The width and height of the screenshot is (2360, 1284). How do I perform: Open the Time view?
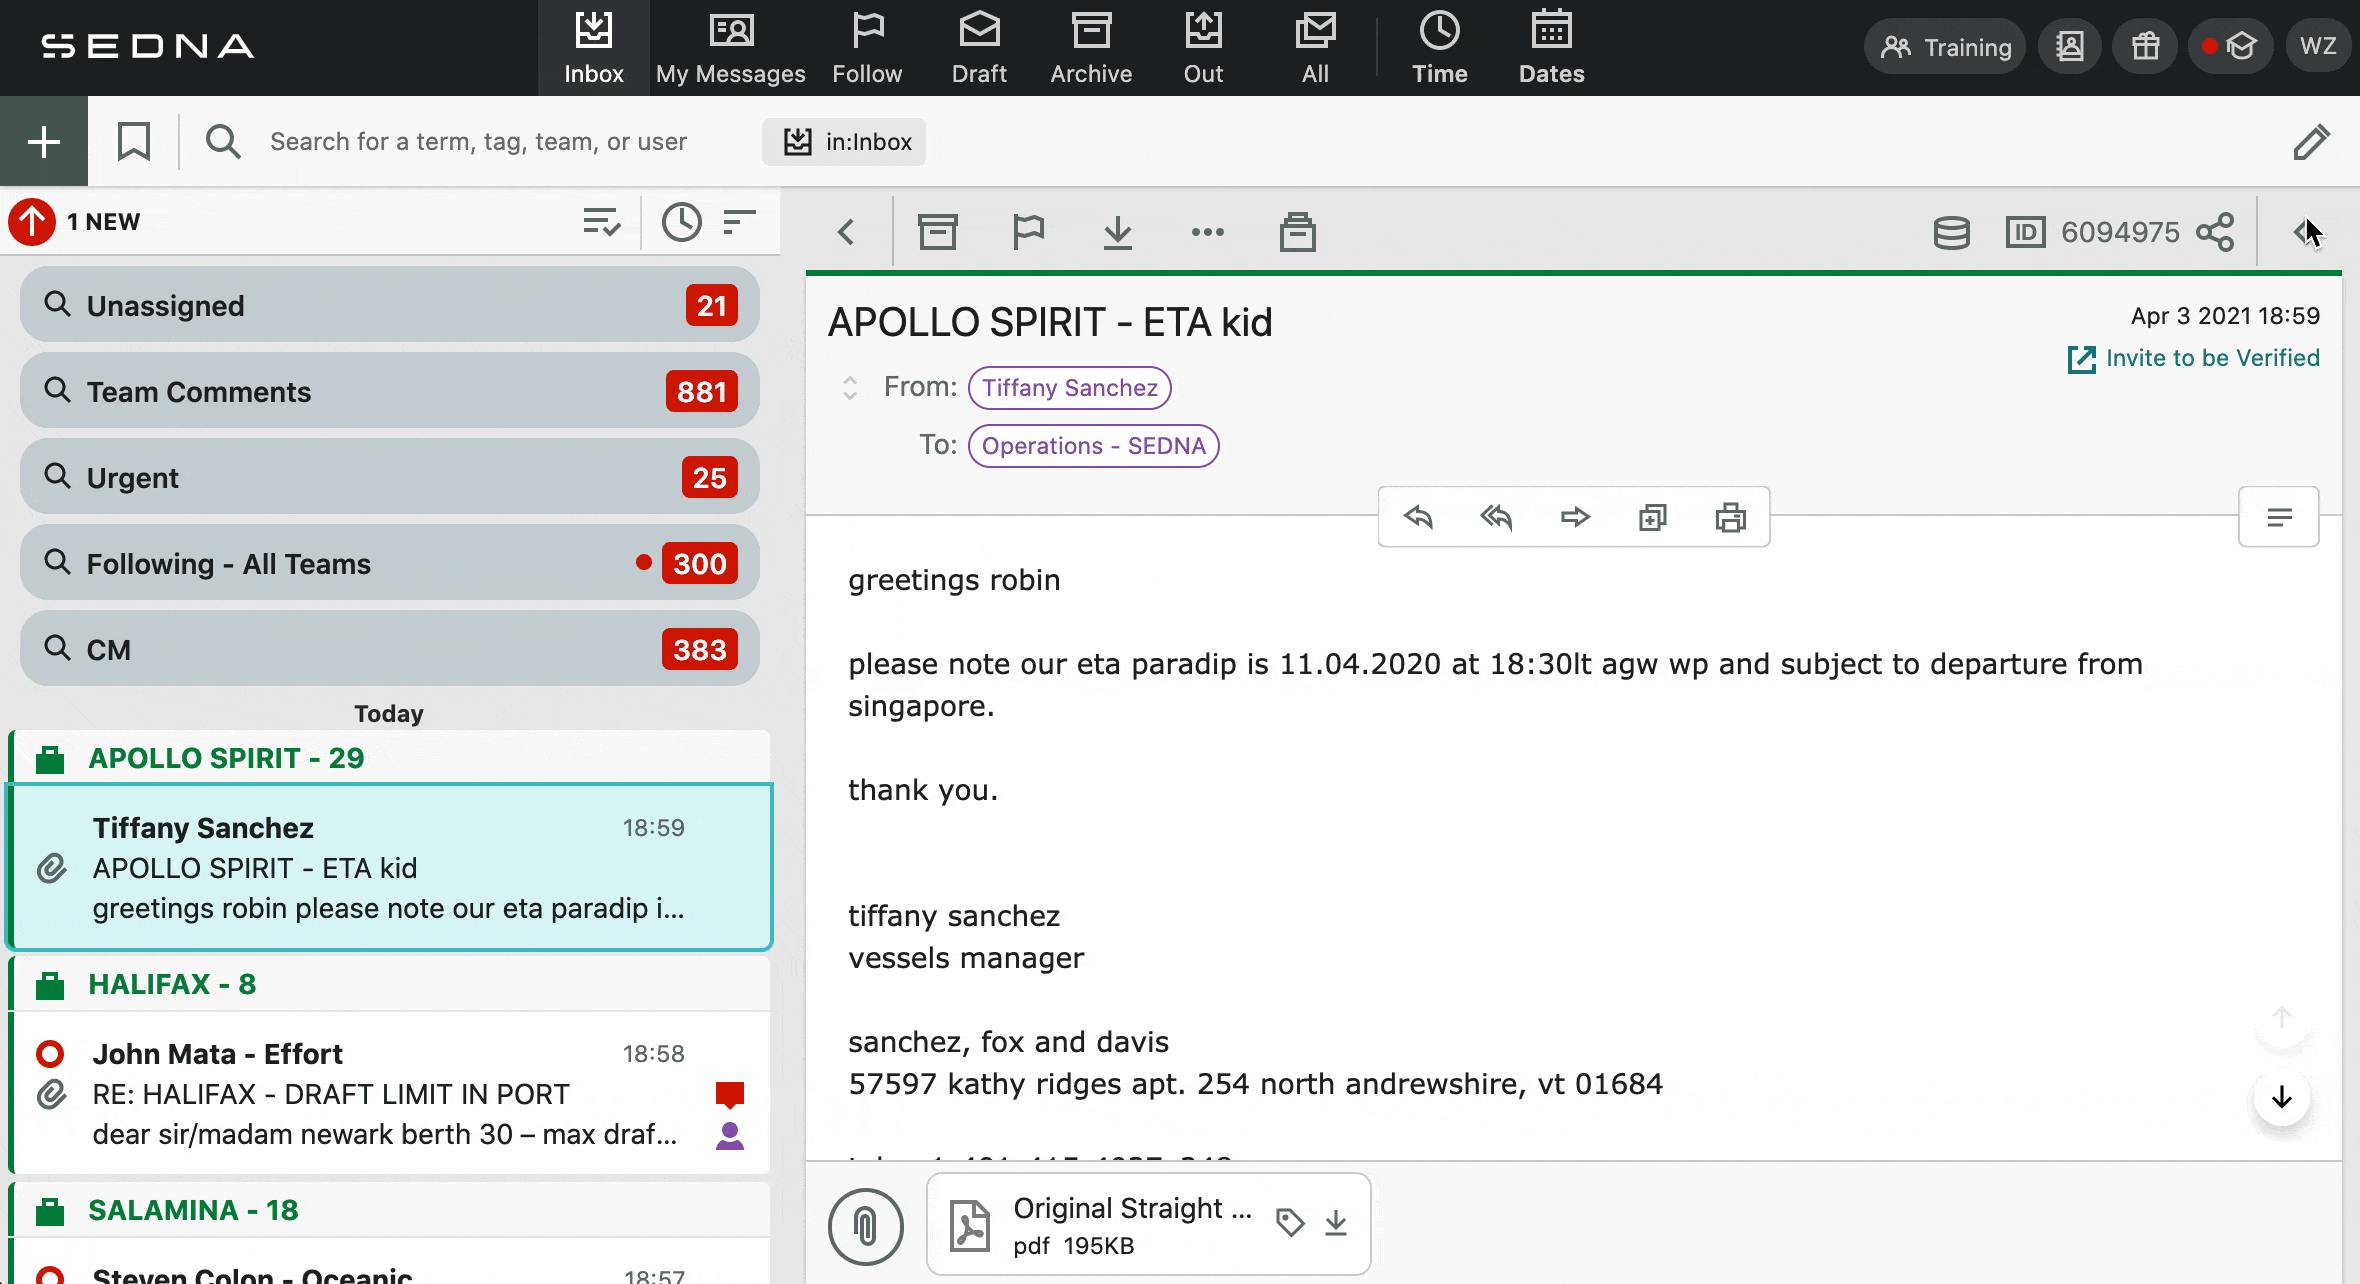(1439, 48)
